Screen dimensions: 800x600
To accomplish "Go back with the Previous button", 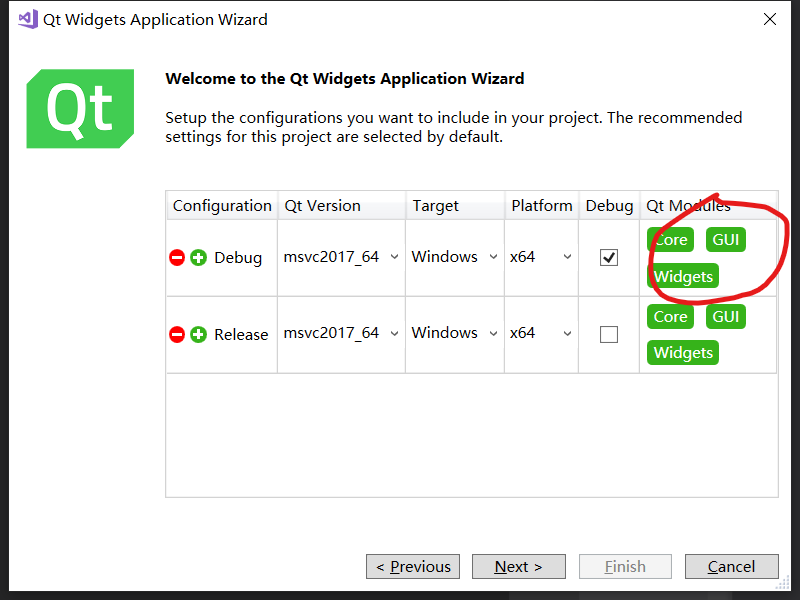I will [413, 566].
